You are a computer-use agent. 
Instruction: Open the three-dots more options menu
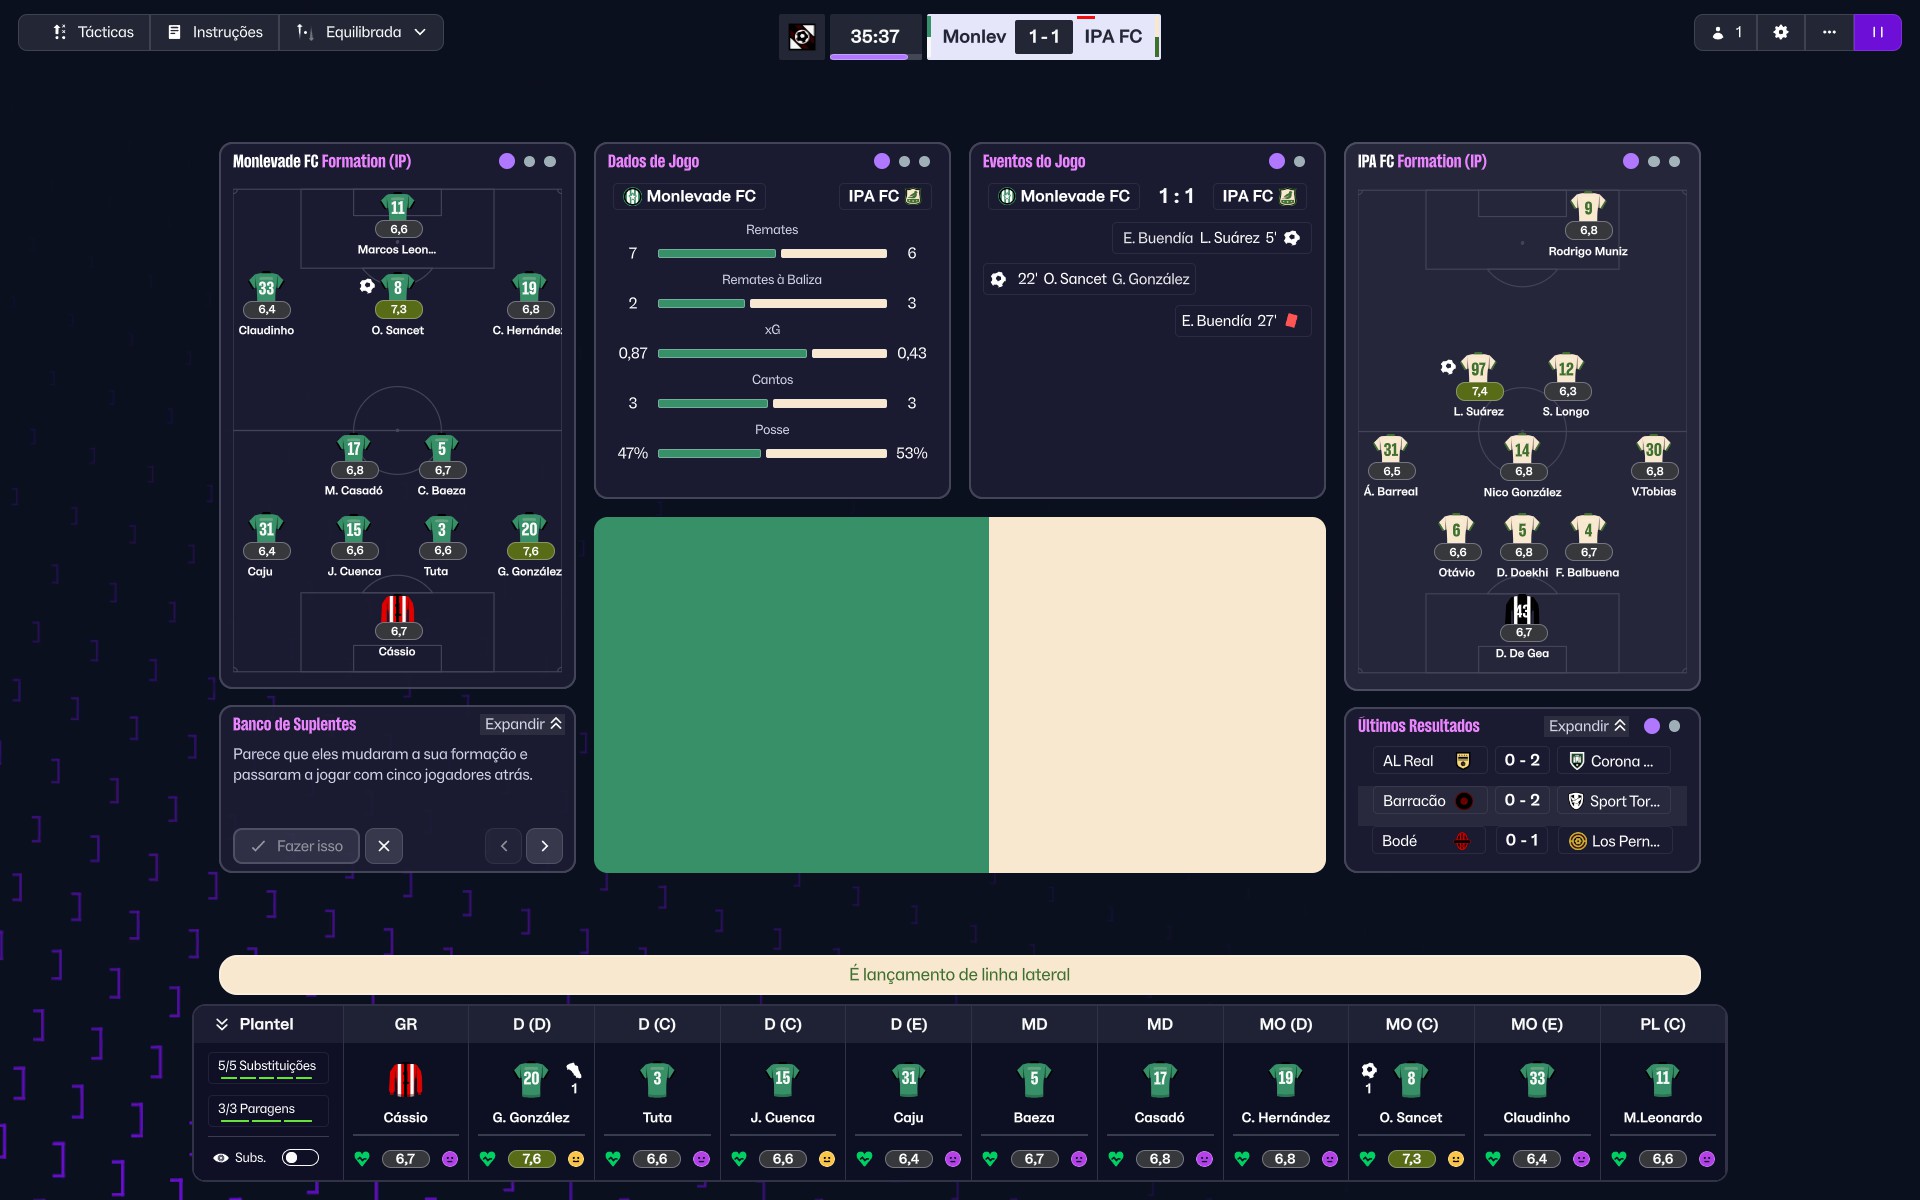coord(1828,32)
